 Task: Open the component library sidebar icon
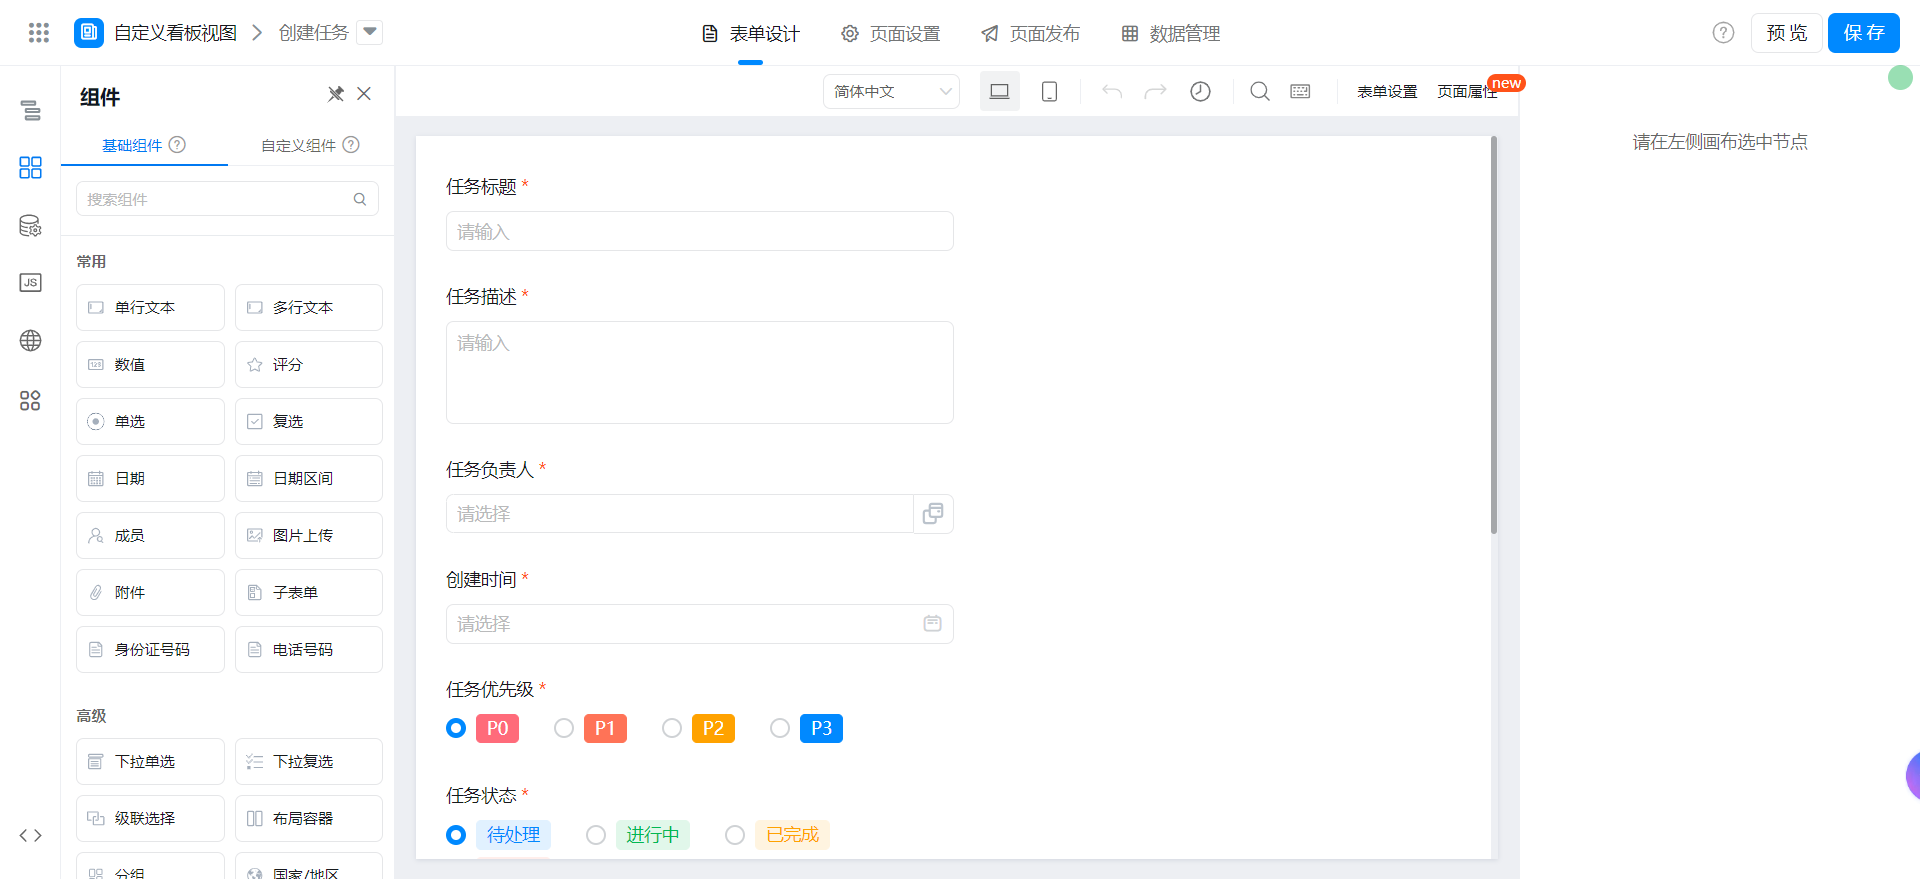(x=31, y=167)
